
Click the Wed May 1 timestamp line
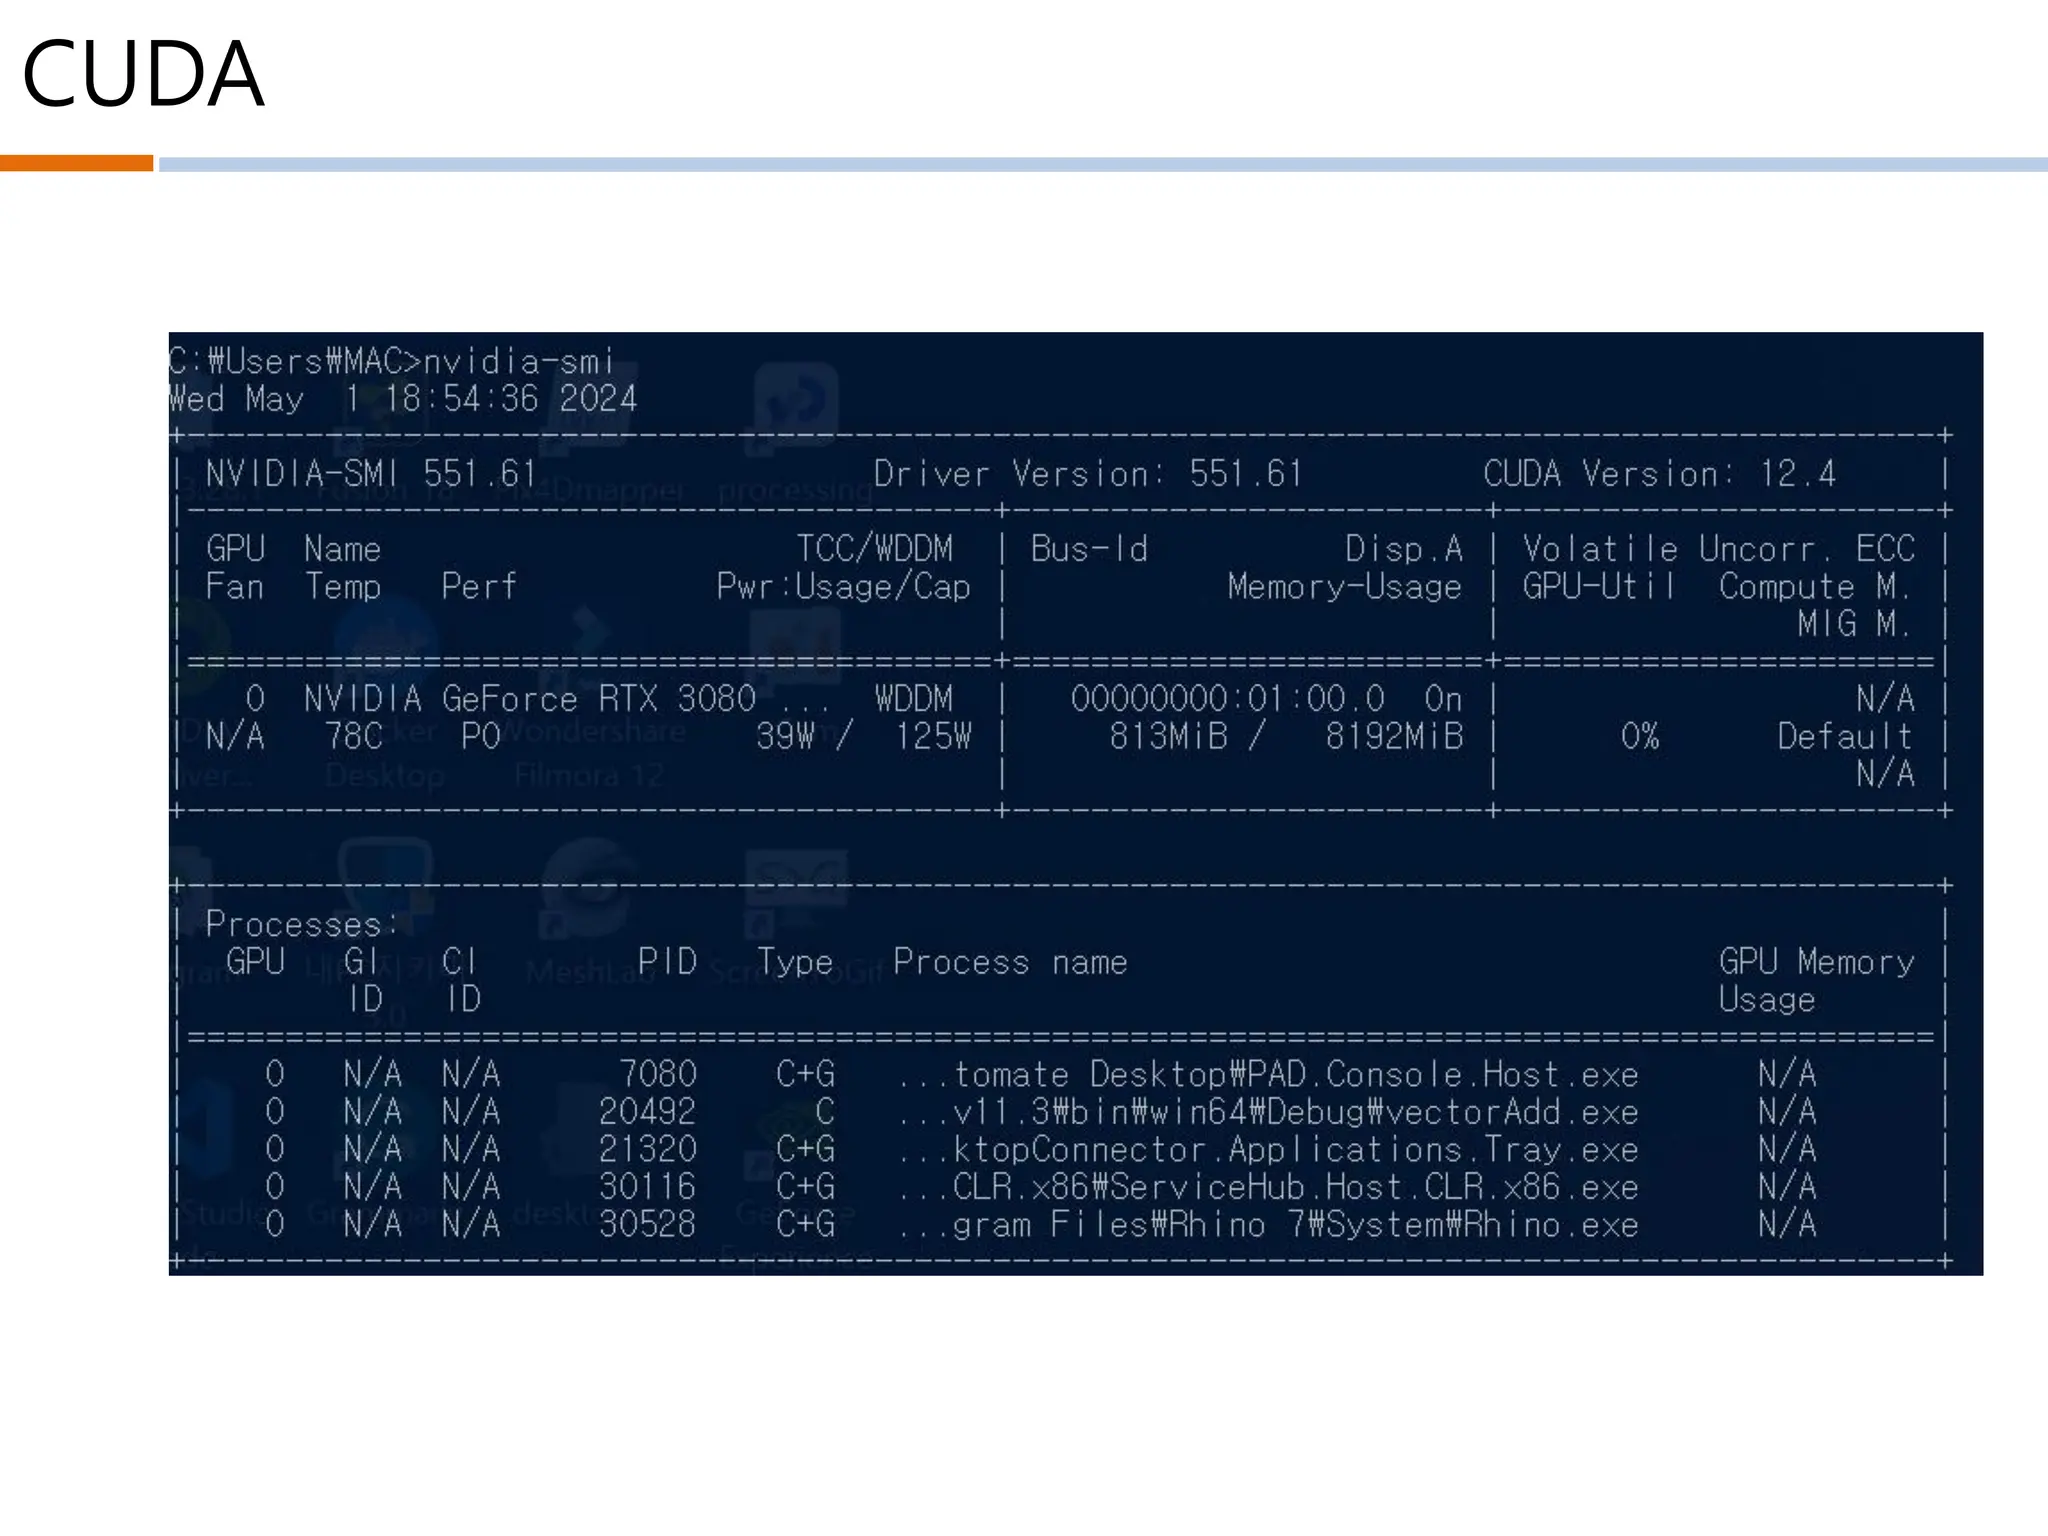[x=402, y=399]
